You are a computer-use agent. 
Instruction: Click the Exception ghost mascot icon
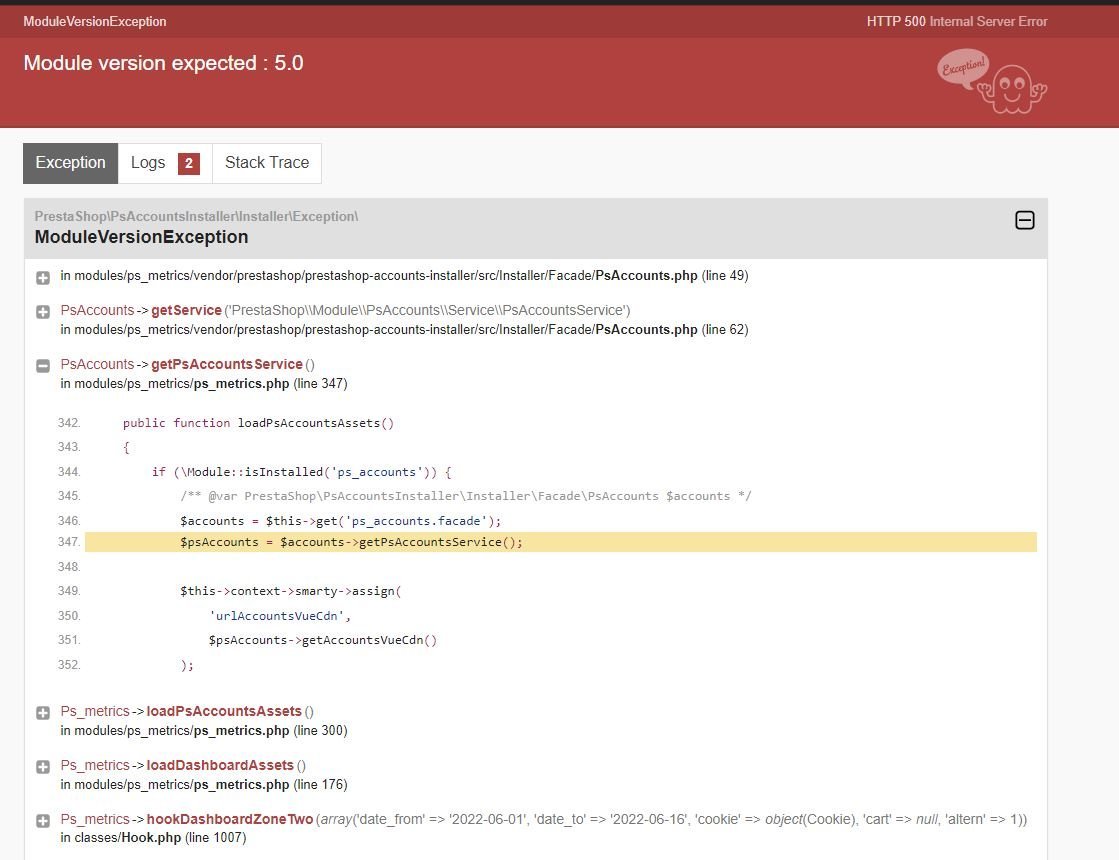pos(991,81)
